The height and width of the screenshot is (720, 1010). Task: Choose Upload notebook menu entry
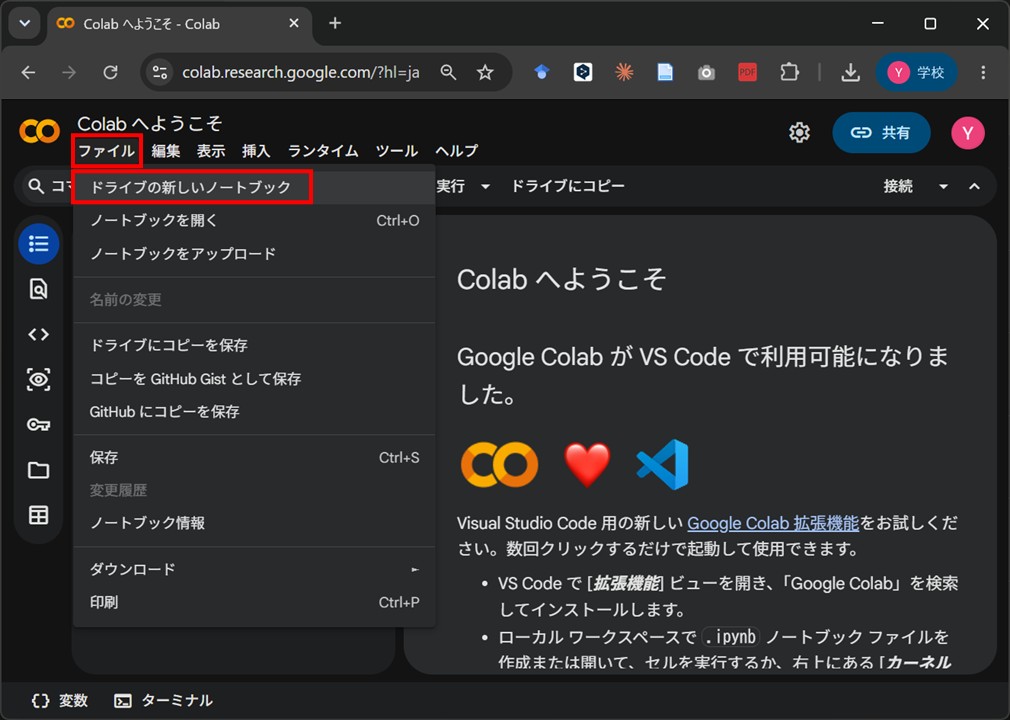[254, 254]
